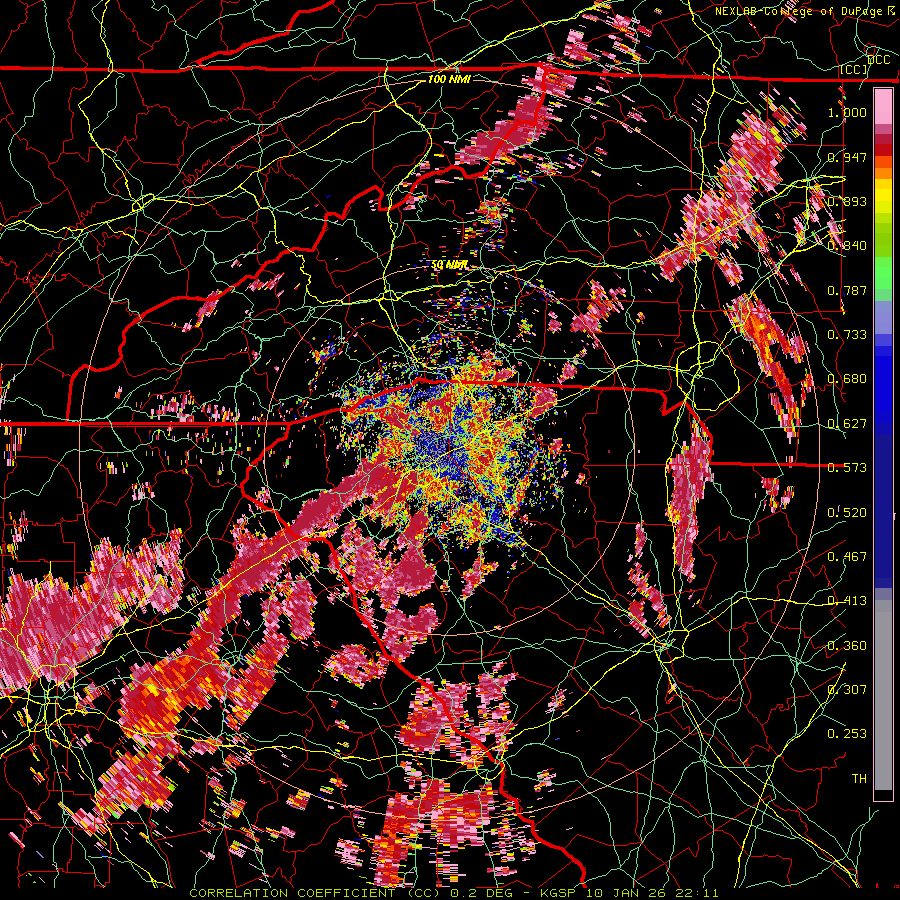Select the 0.893 legend value

847,201
